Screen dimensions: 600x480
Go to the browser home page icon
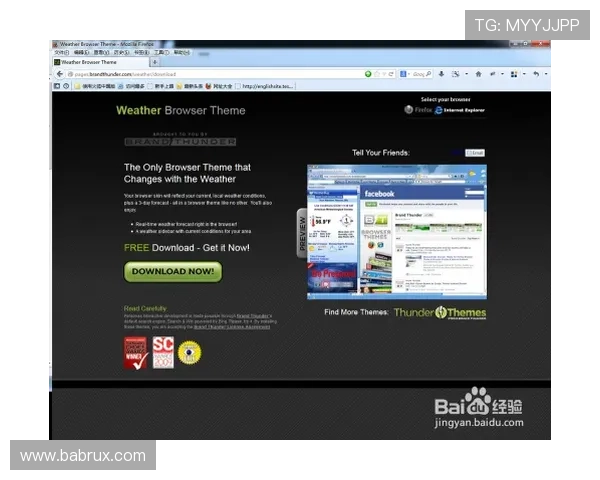[x=478, y=74]
